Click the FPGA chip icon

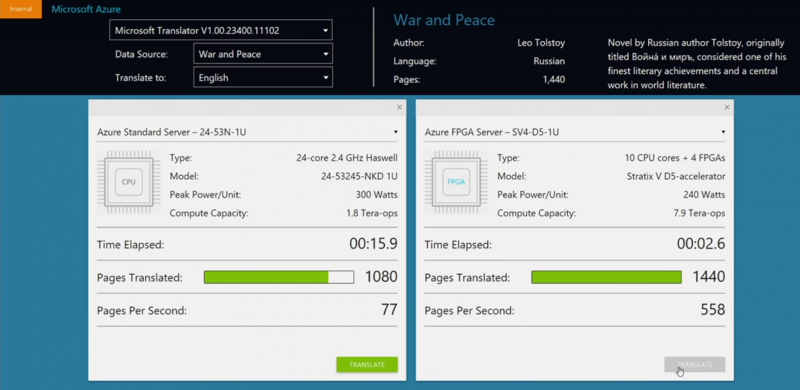(456, 182)
